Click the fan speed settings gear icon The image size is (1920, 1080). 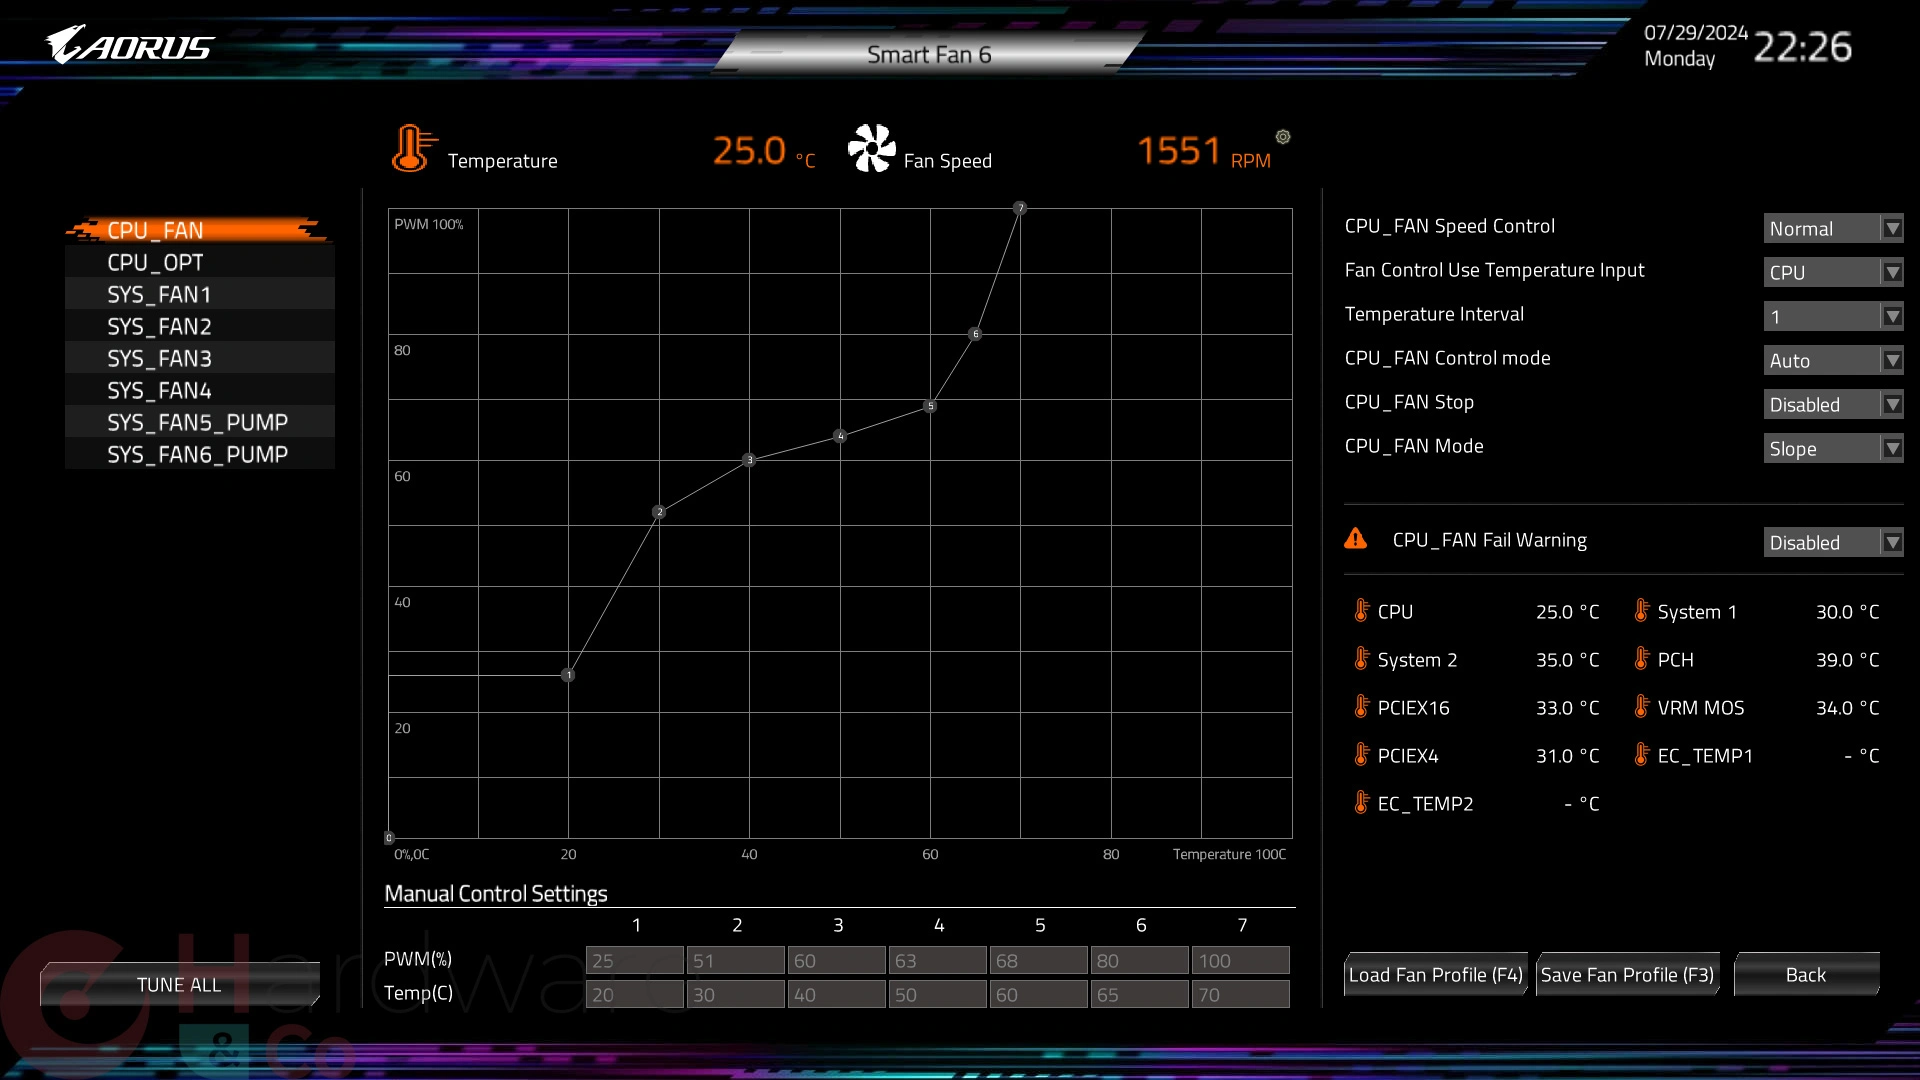tap(1280, 136)
